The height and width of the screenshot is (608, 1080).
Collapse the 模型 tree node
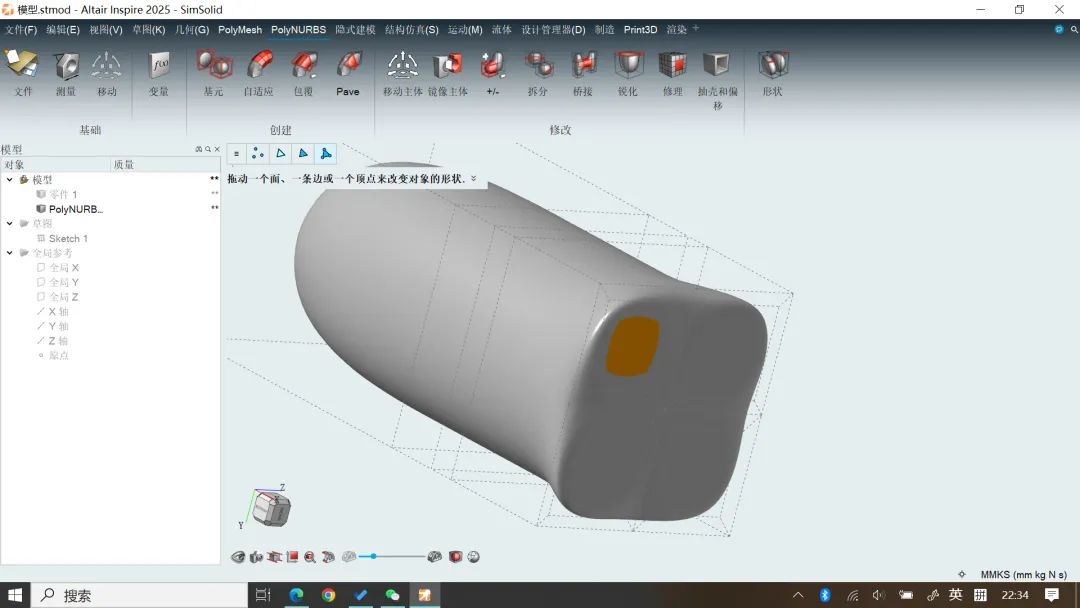pyautogui.click(x=10, y=180)
